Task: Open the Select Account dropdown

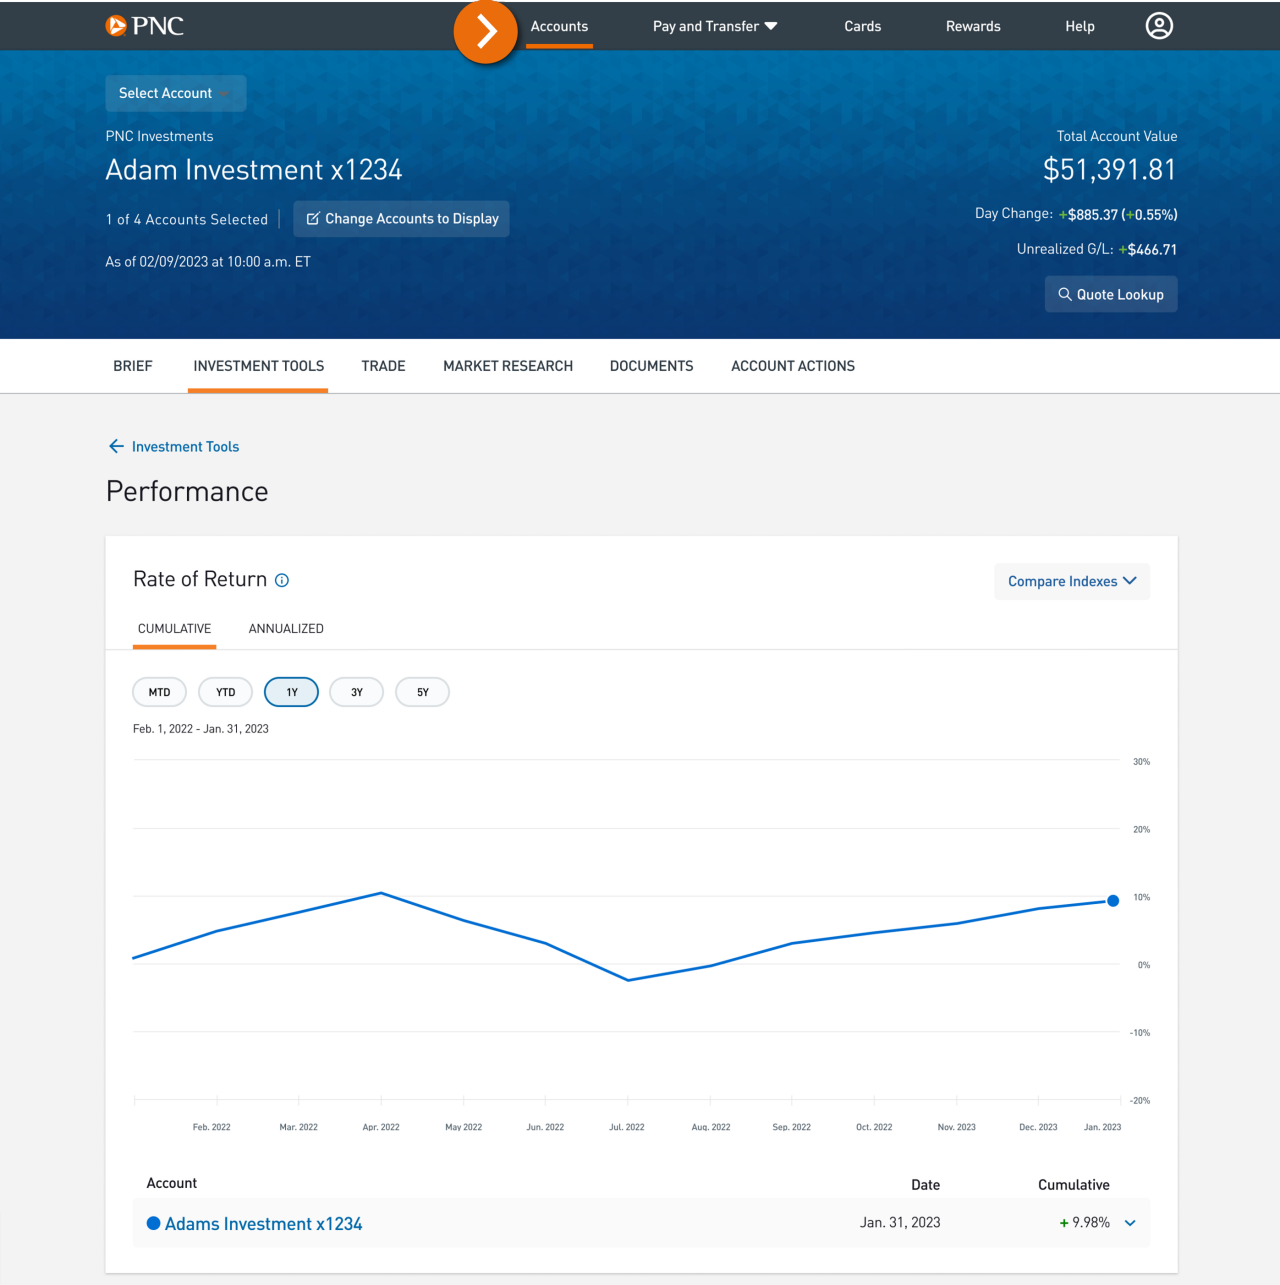Action: click(x=175, y=93)
